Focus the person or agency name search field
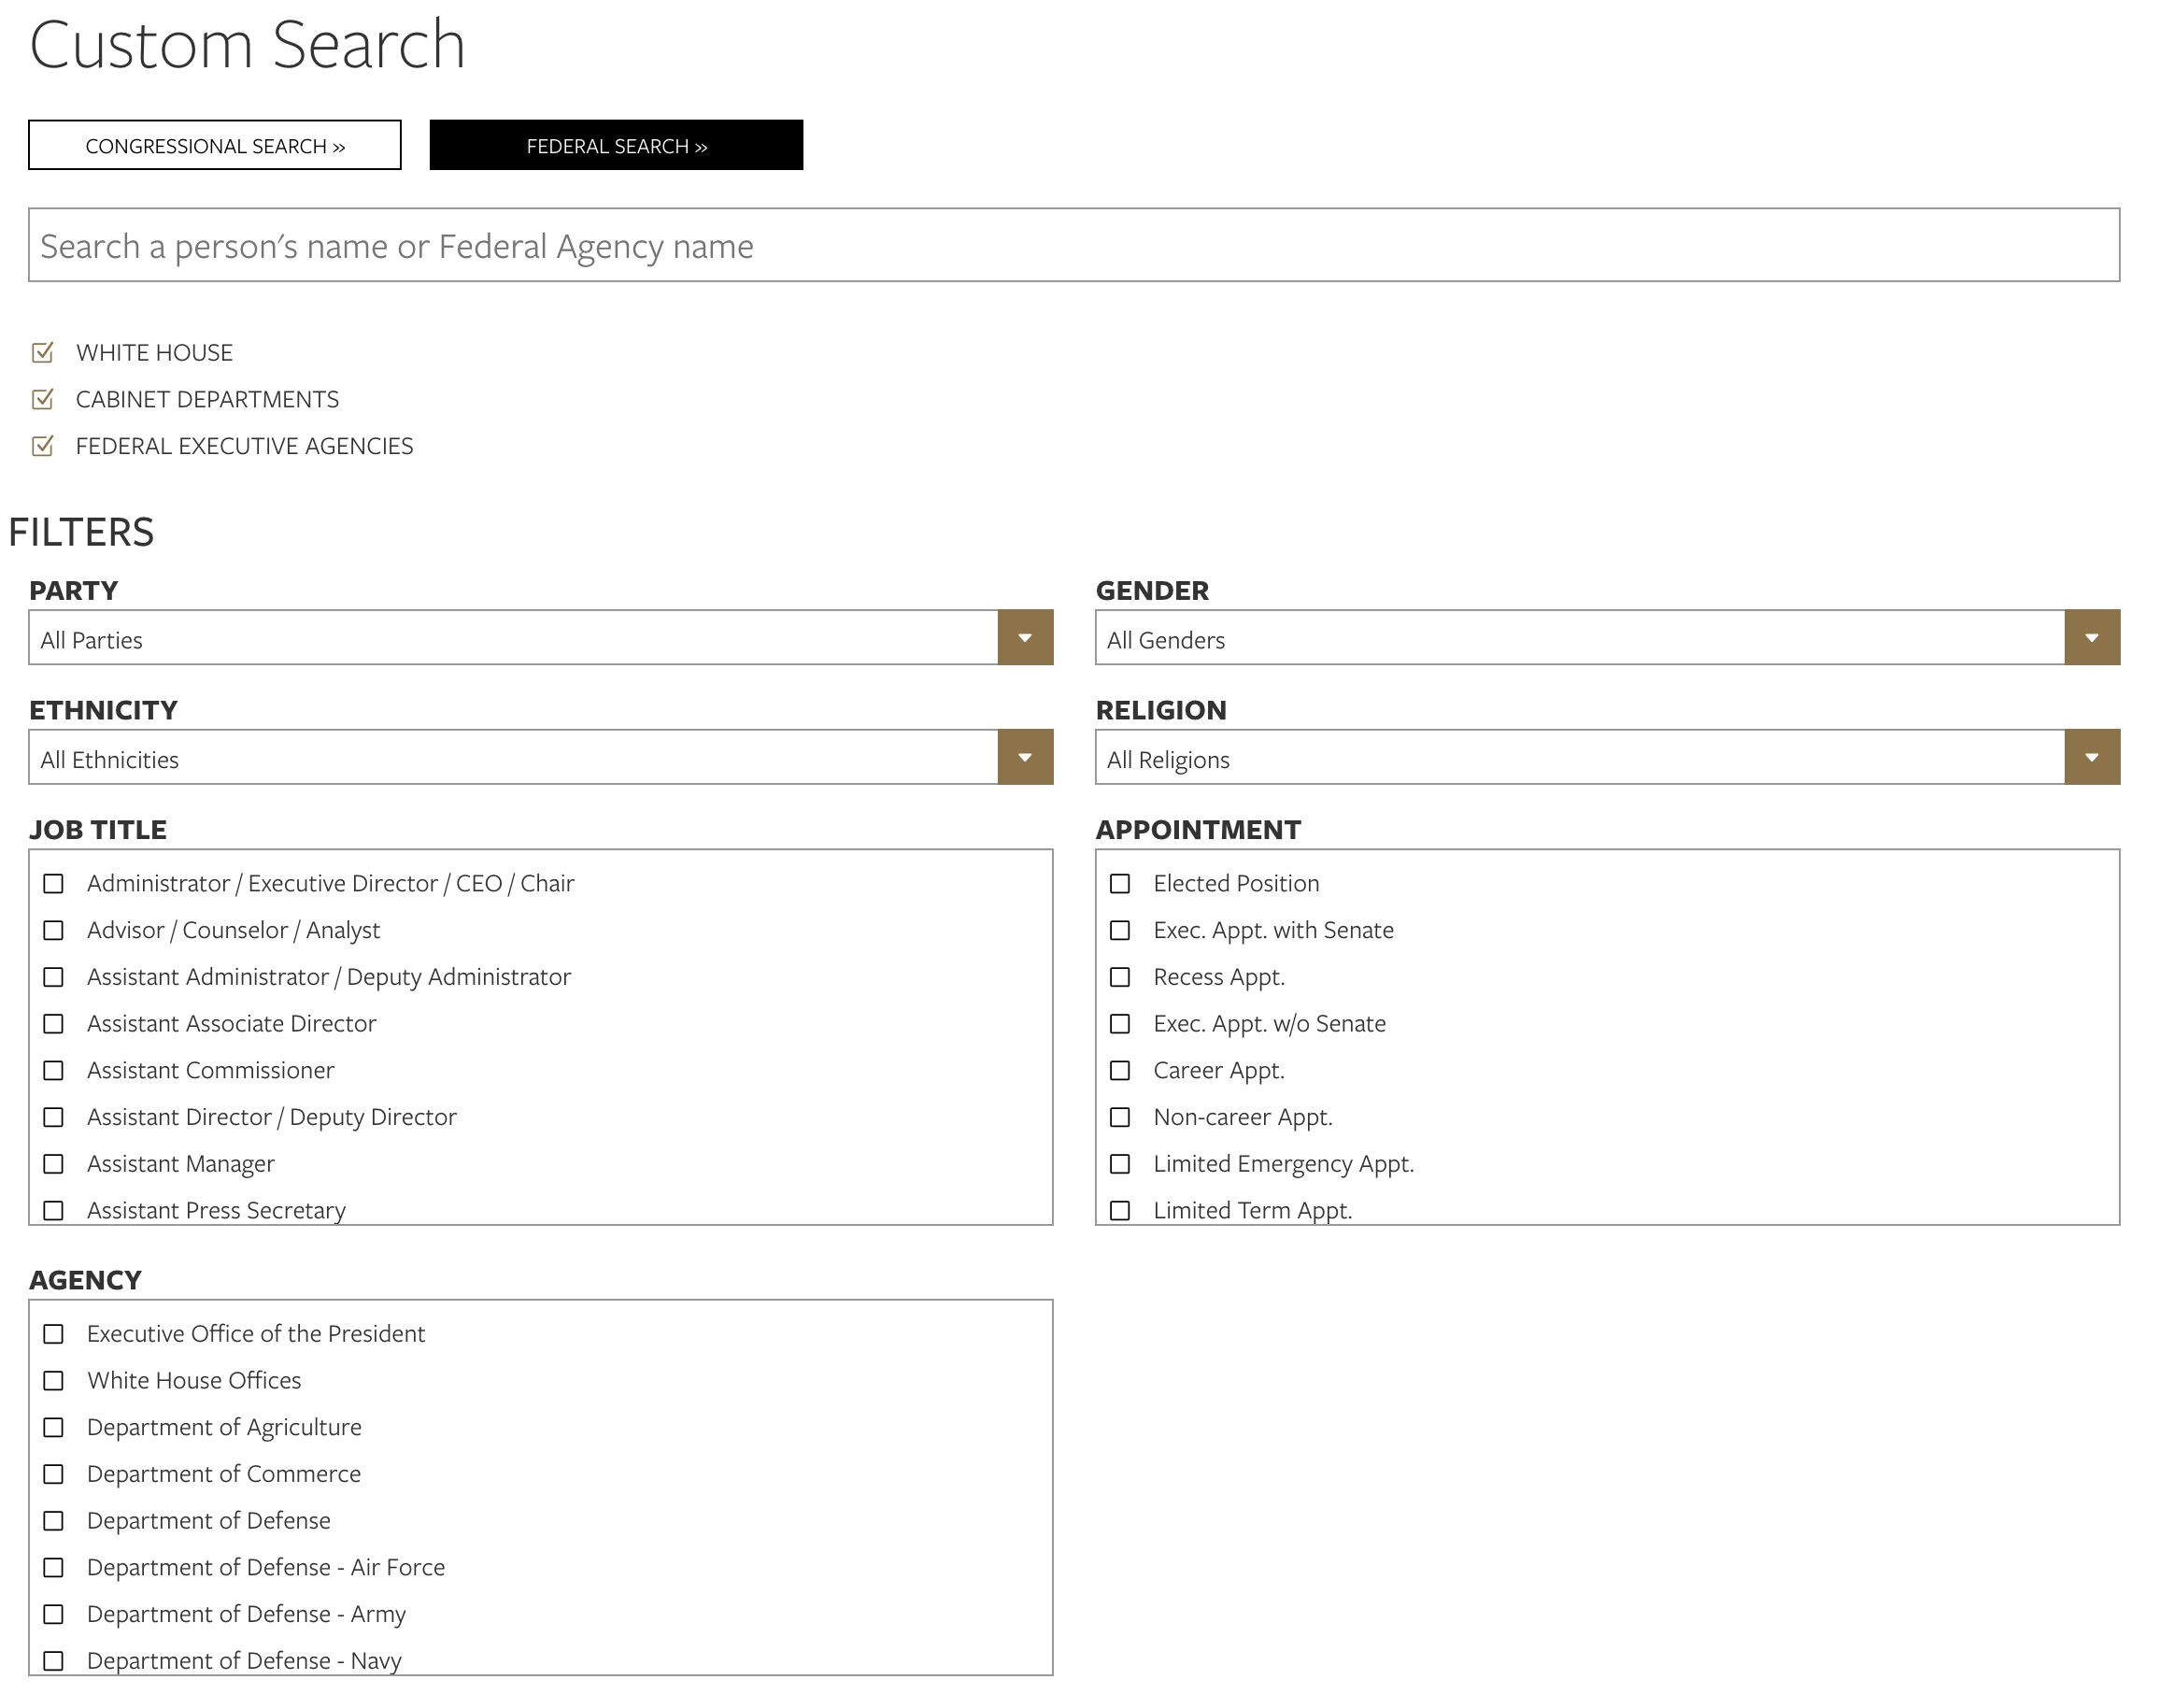Image resolution: width=2160 pixels, height=1708 pixels. [x=1074, y=245]
